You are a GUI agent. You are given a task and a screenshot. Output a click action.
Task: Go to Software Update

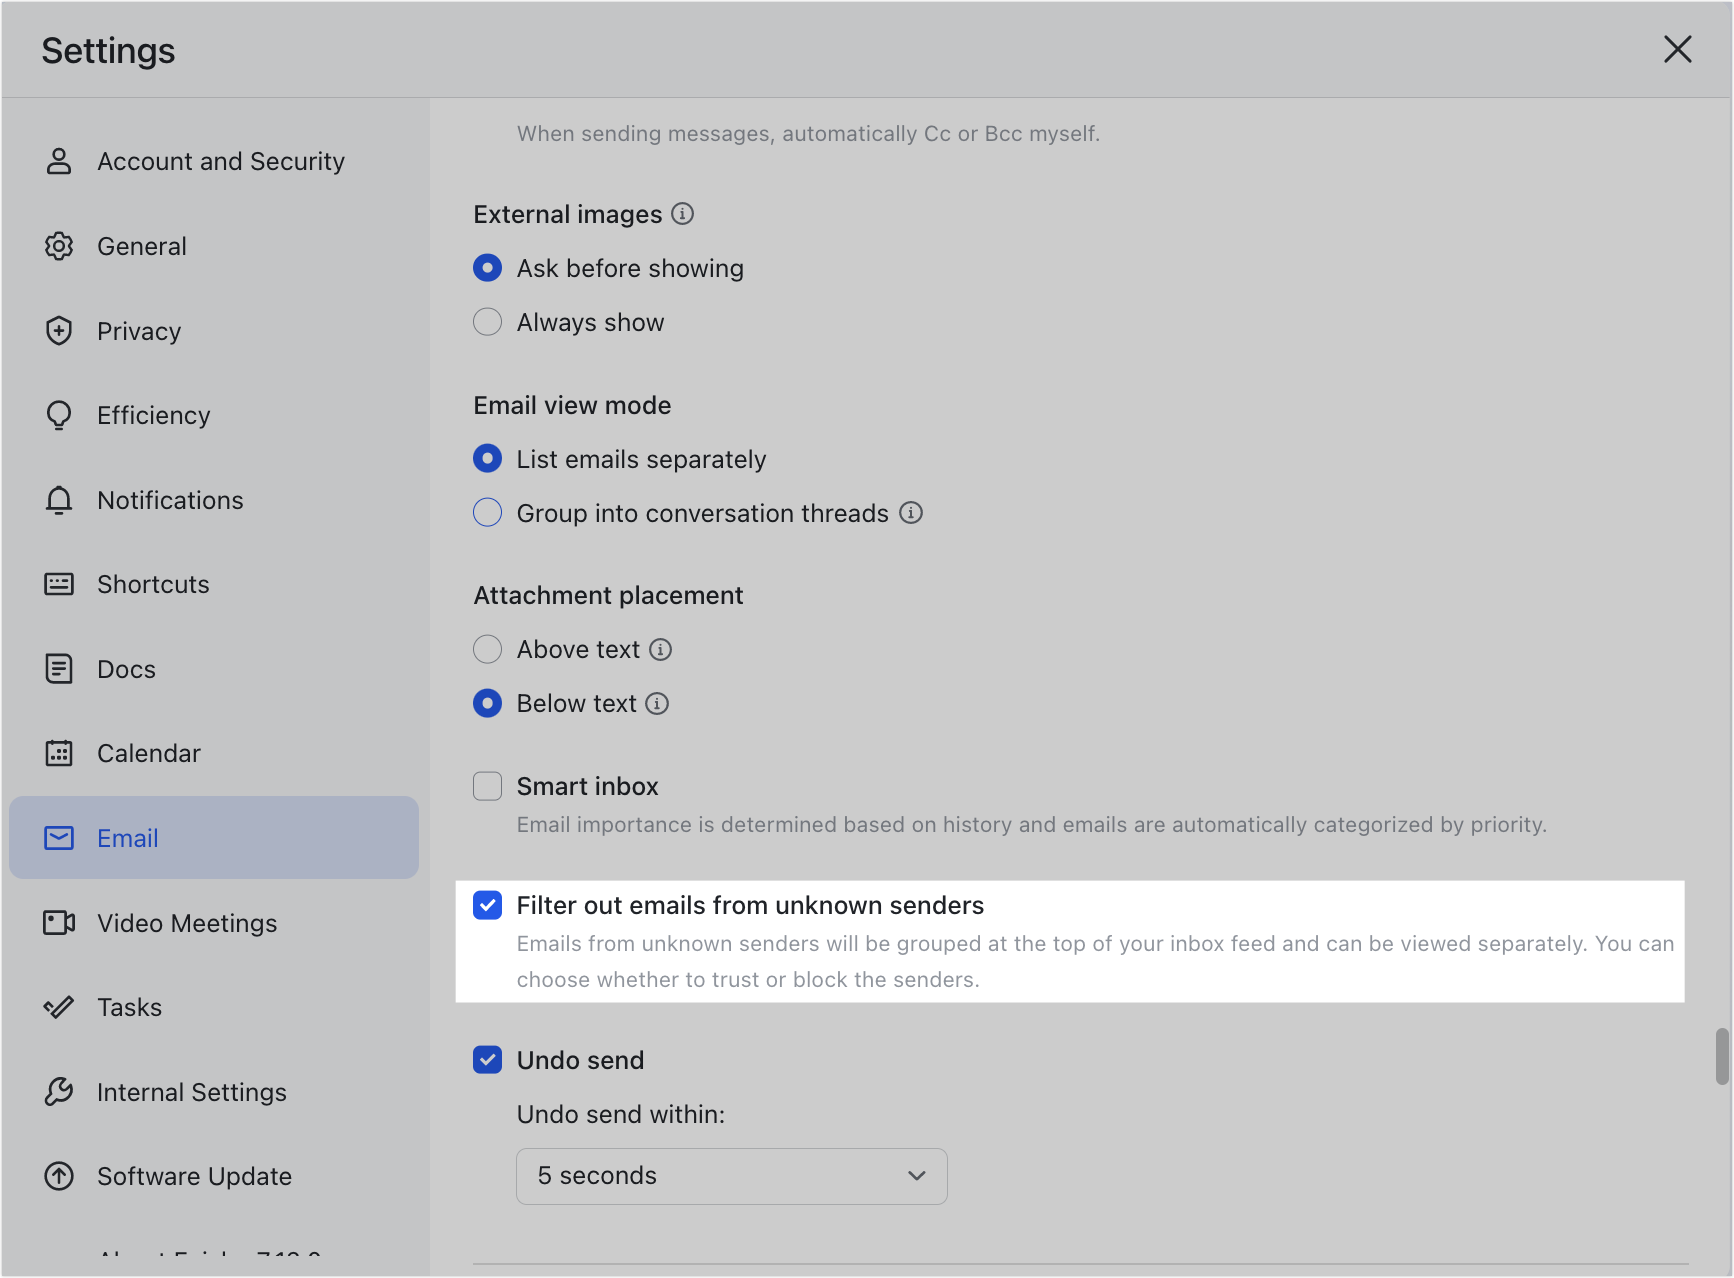click(194, 1176)
